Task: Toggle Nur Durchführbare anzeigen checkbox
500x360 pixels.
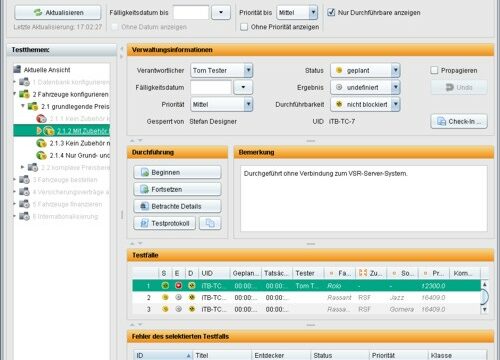Action: 331,12
